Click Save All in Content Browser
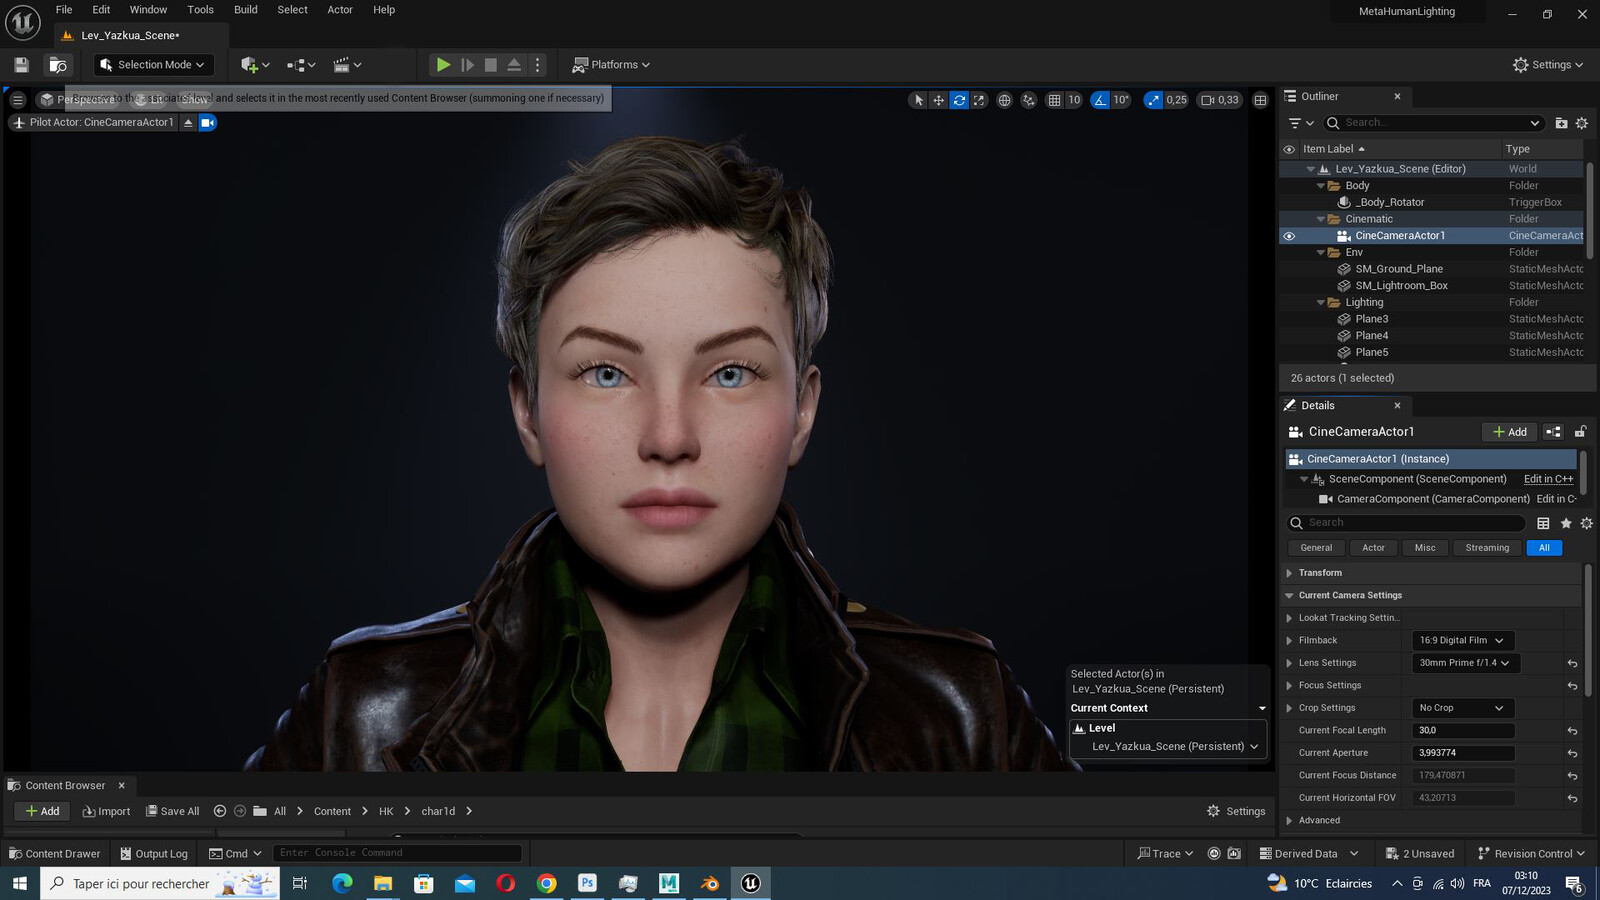 click(172, 811)
